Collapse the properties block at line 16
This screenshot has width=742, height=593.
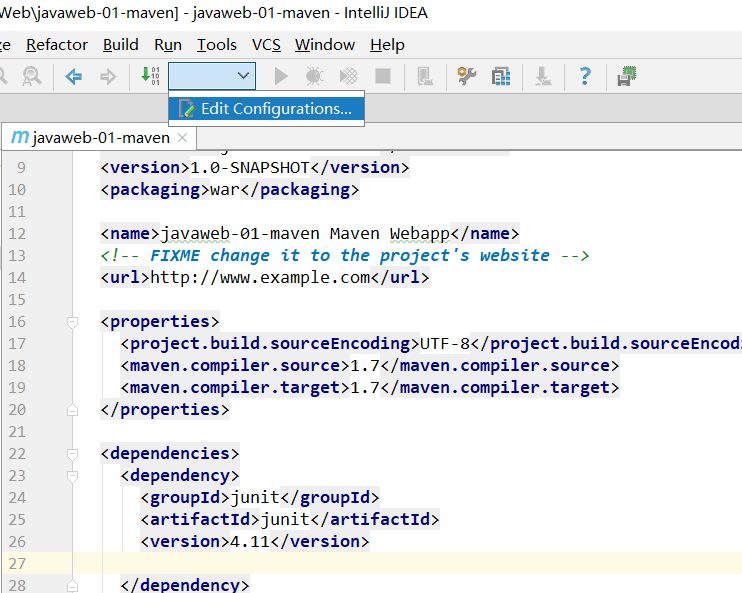coord(72,322)
